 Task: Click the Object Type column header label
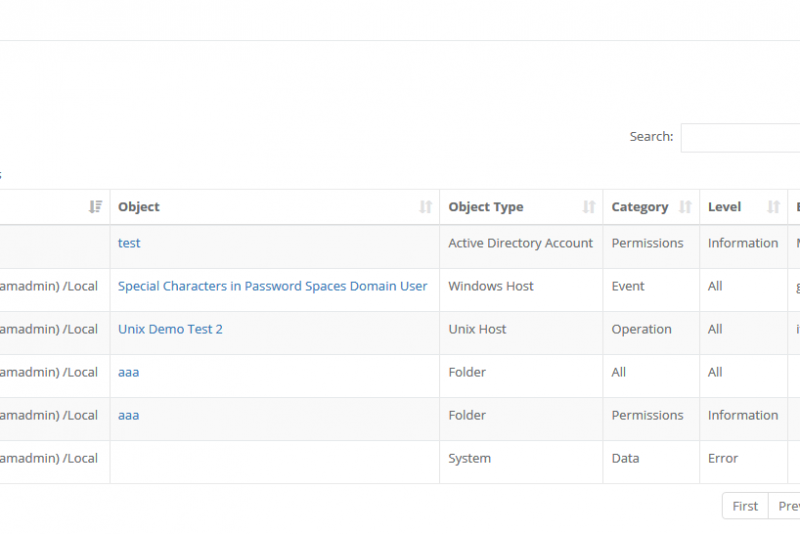485,207
